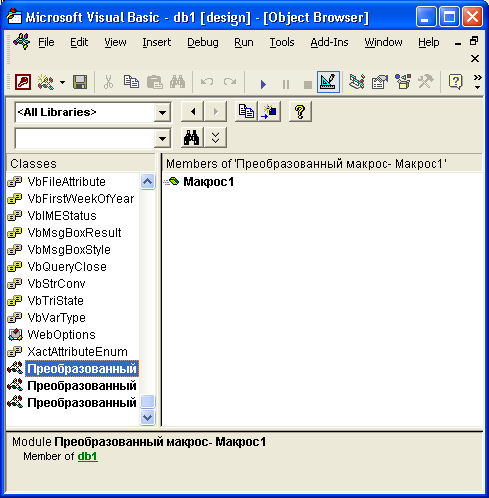
Task: Follow the db1 link in details pane
Action: pos(88,456)
